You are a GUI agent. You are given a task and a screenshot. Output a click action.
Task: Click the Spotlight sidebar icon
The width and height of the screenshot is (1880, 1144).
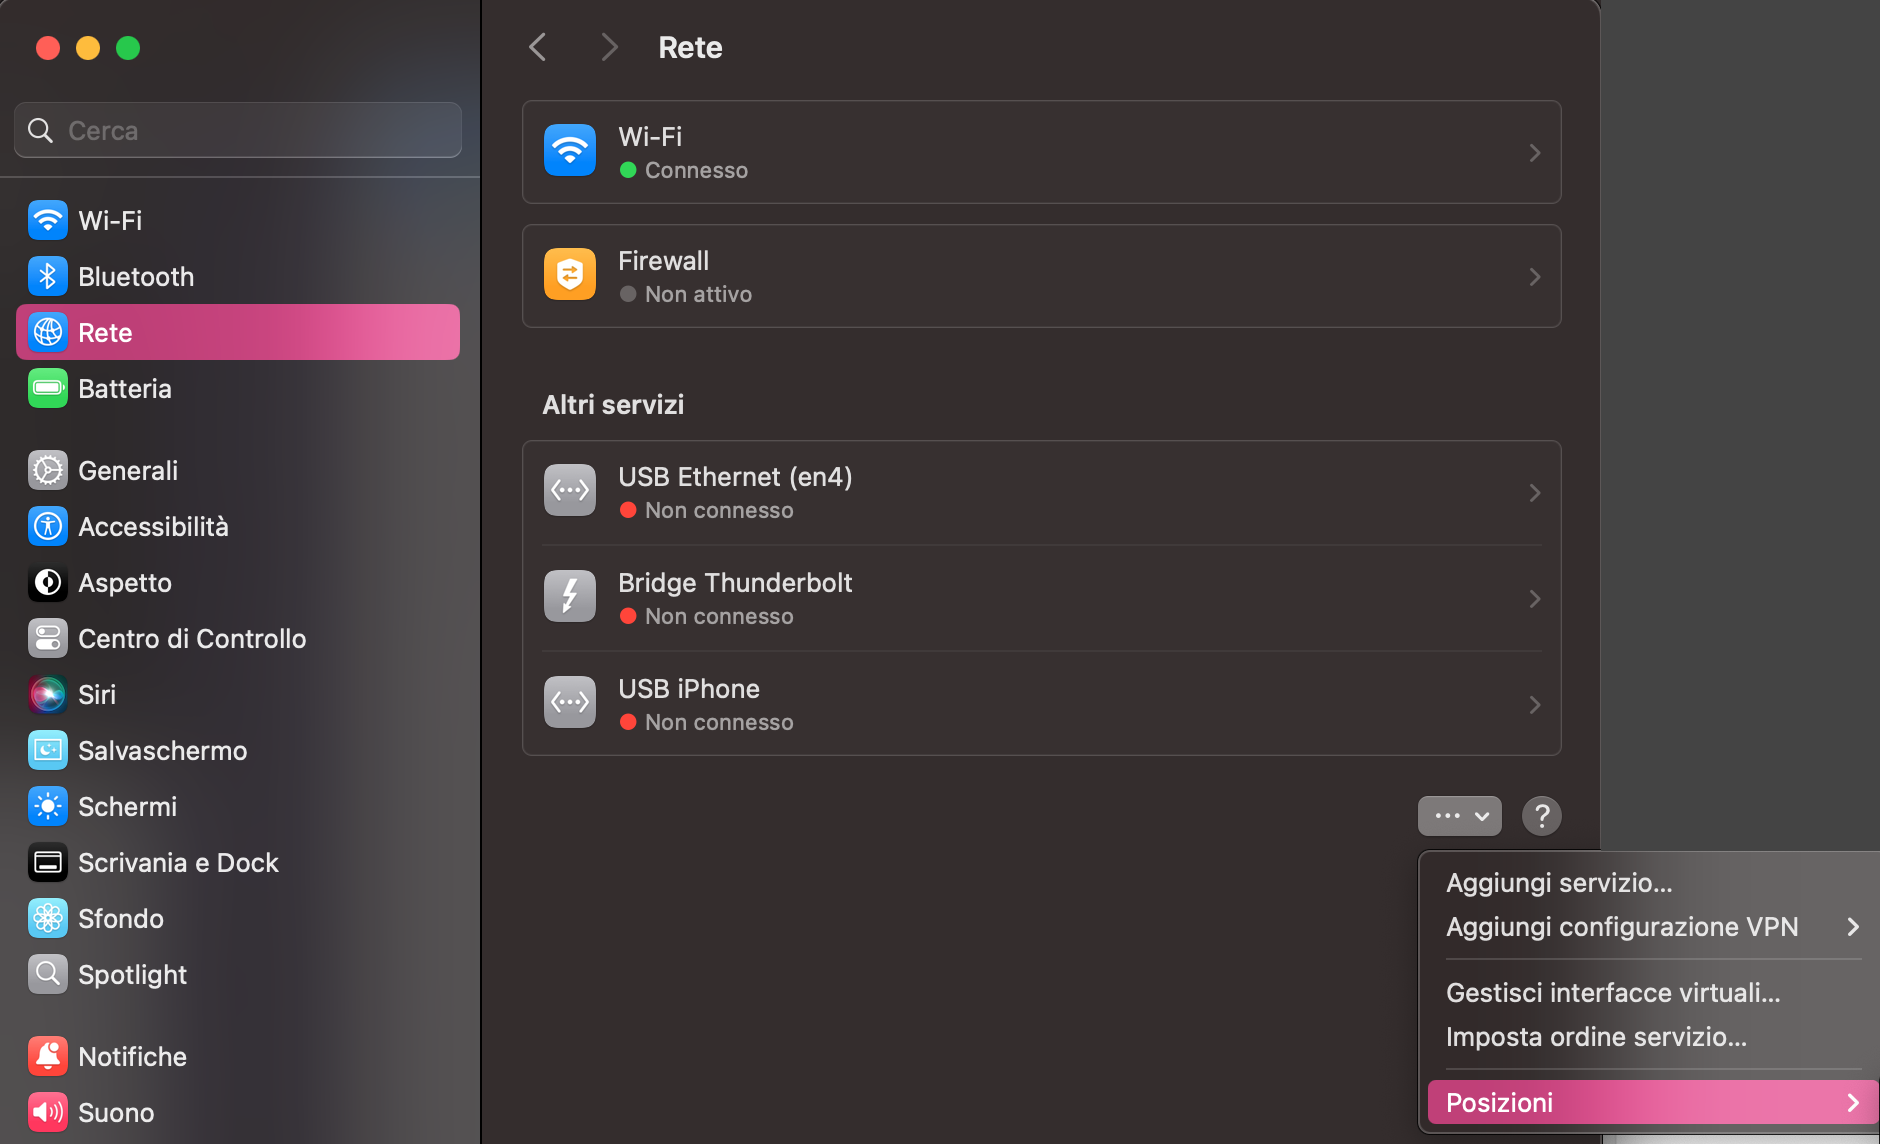(x=47, y=974)
